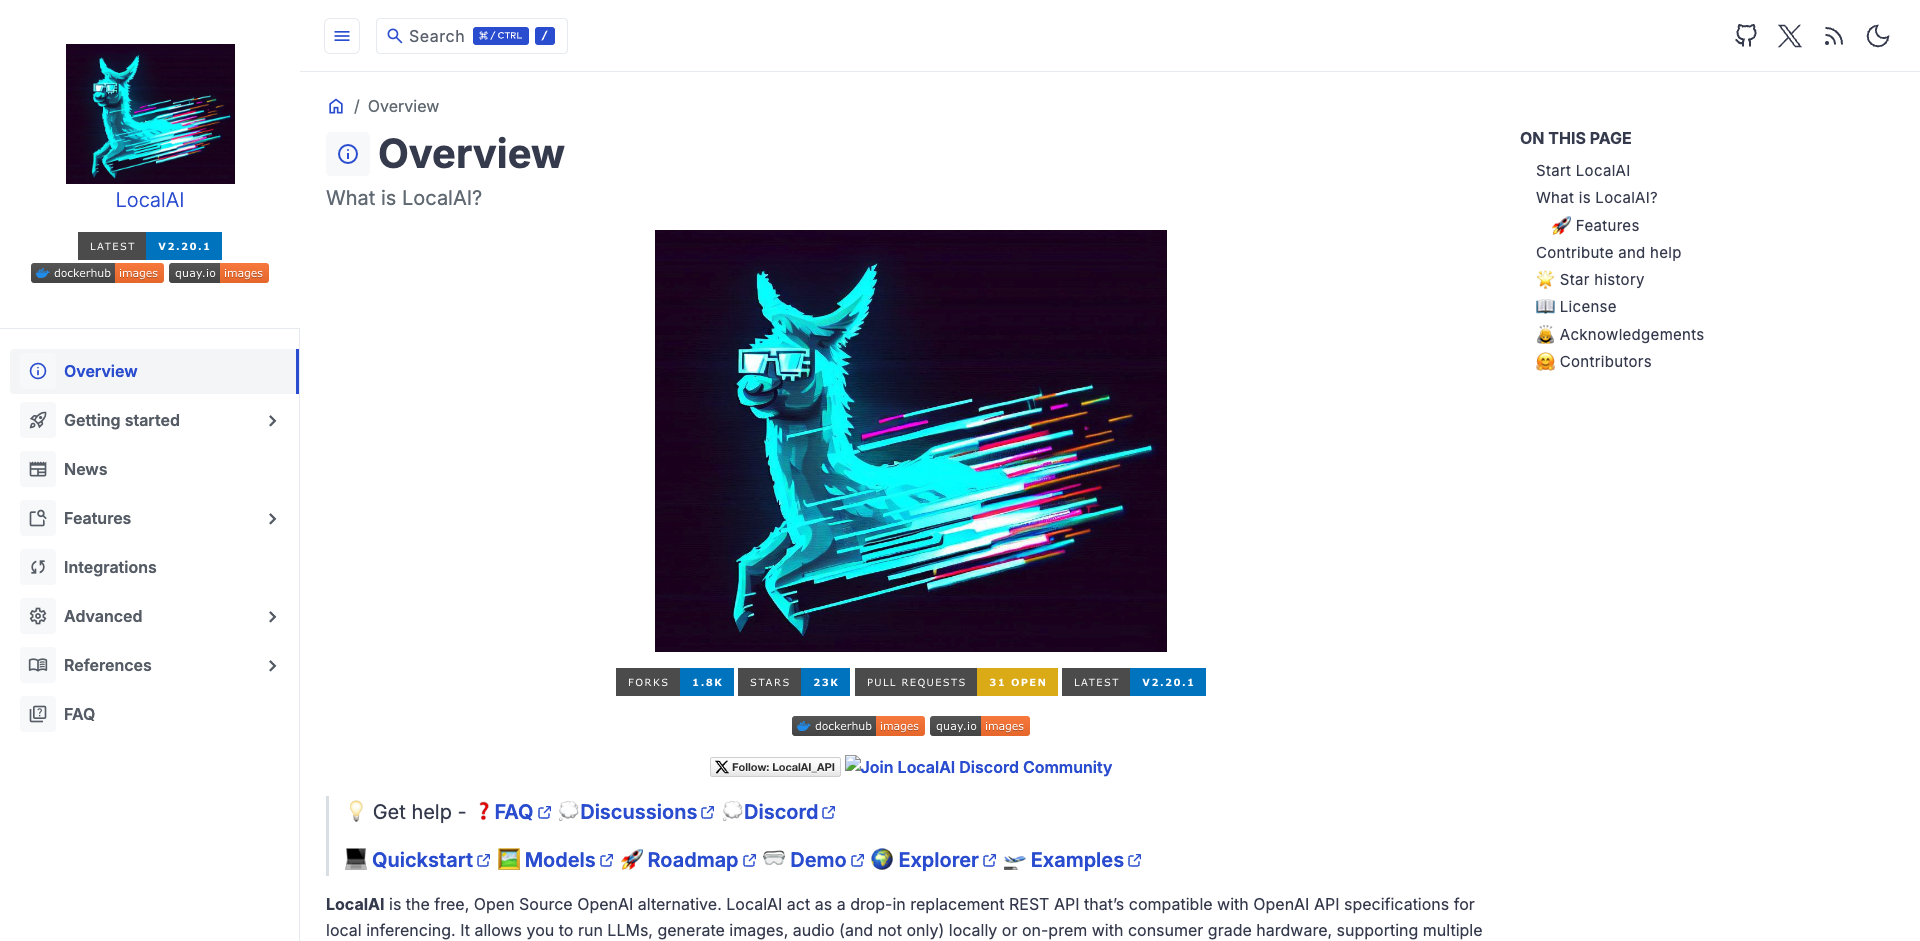Screen dimensions: 1920x941
Task: Expand the Features section chevron
Action: pyautogui.click(x=272, y=519)
